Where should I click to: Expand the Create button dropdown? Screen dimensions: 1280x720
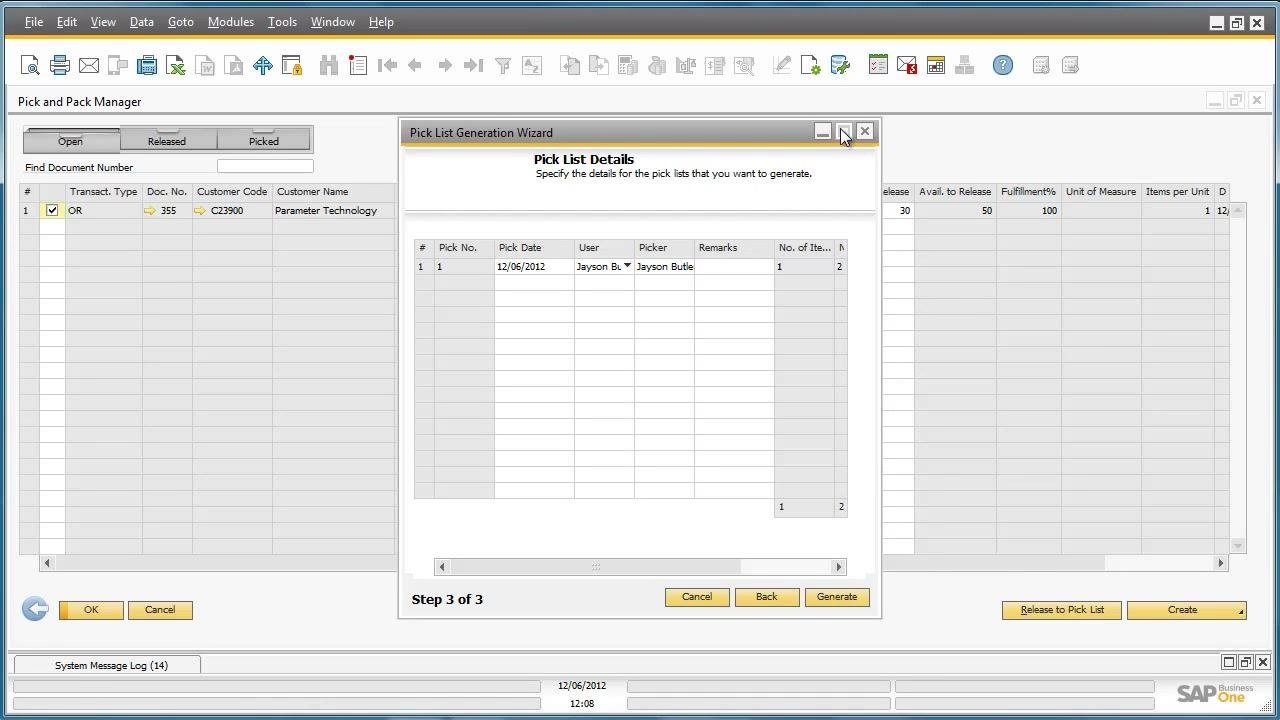pyautogui.click(x=1241, y=610)
